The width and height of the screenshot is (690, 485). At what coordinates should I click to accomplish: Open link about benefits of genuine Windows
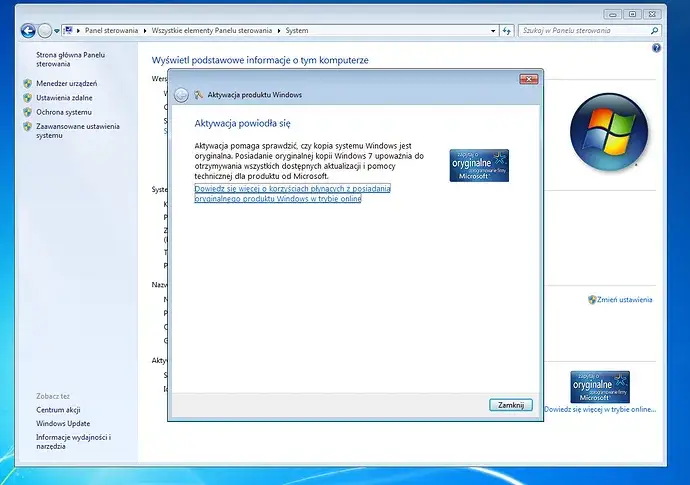click(292, 194)
